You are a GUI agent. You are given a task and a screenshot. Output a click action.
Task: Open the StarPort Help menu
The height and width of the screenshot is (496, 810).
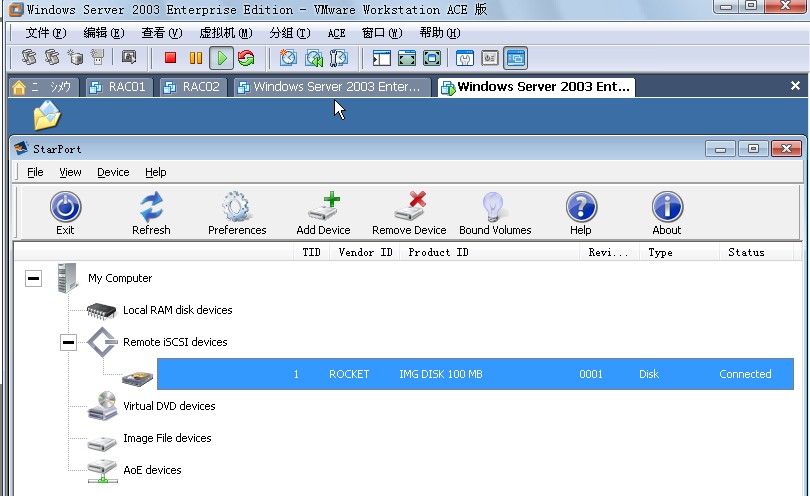(x=155, y=172)
